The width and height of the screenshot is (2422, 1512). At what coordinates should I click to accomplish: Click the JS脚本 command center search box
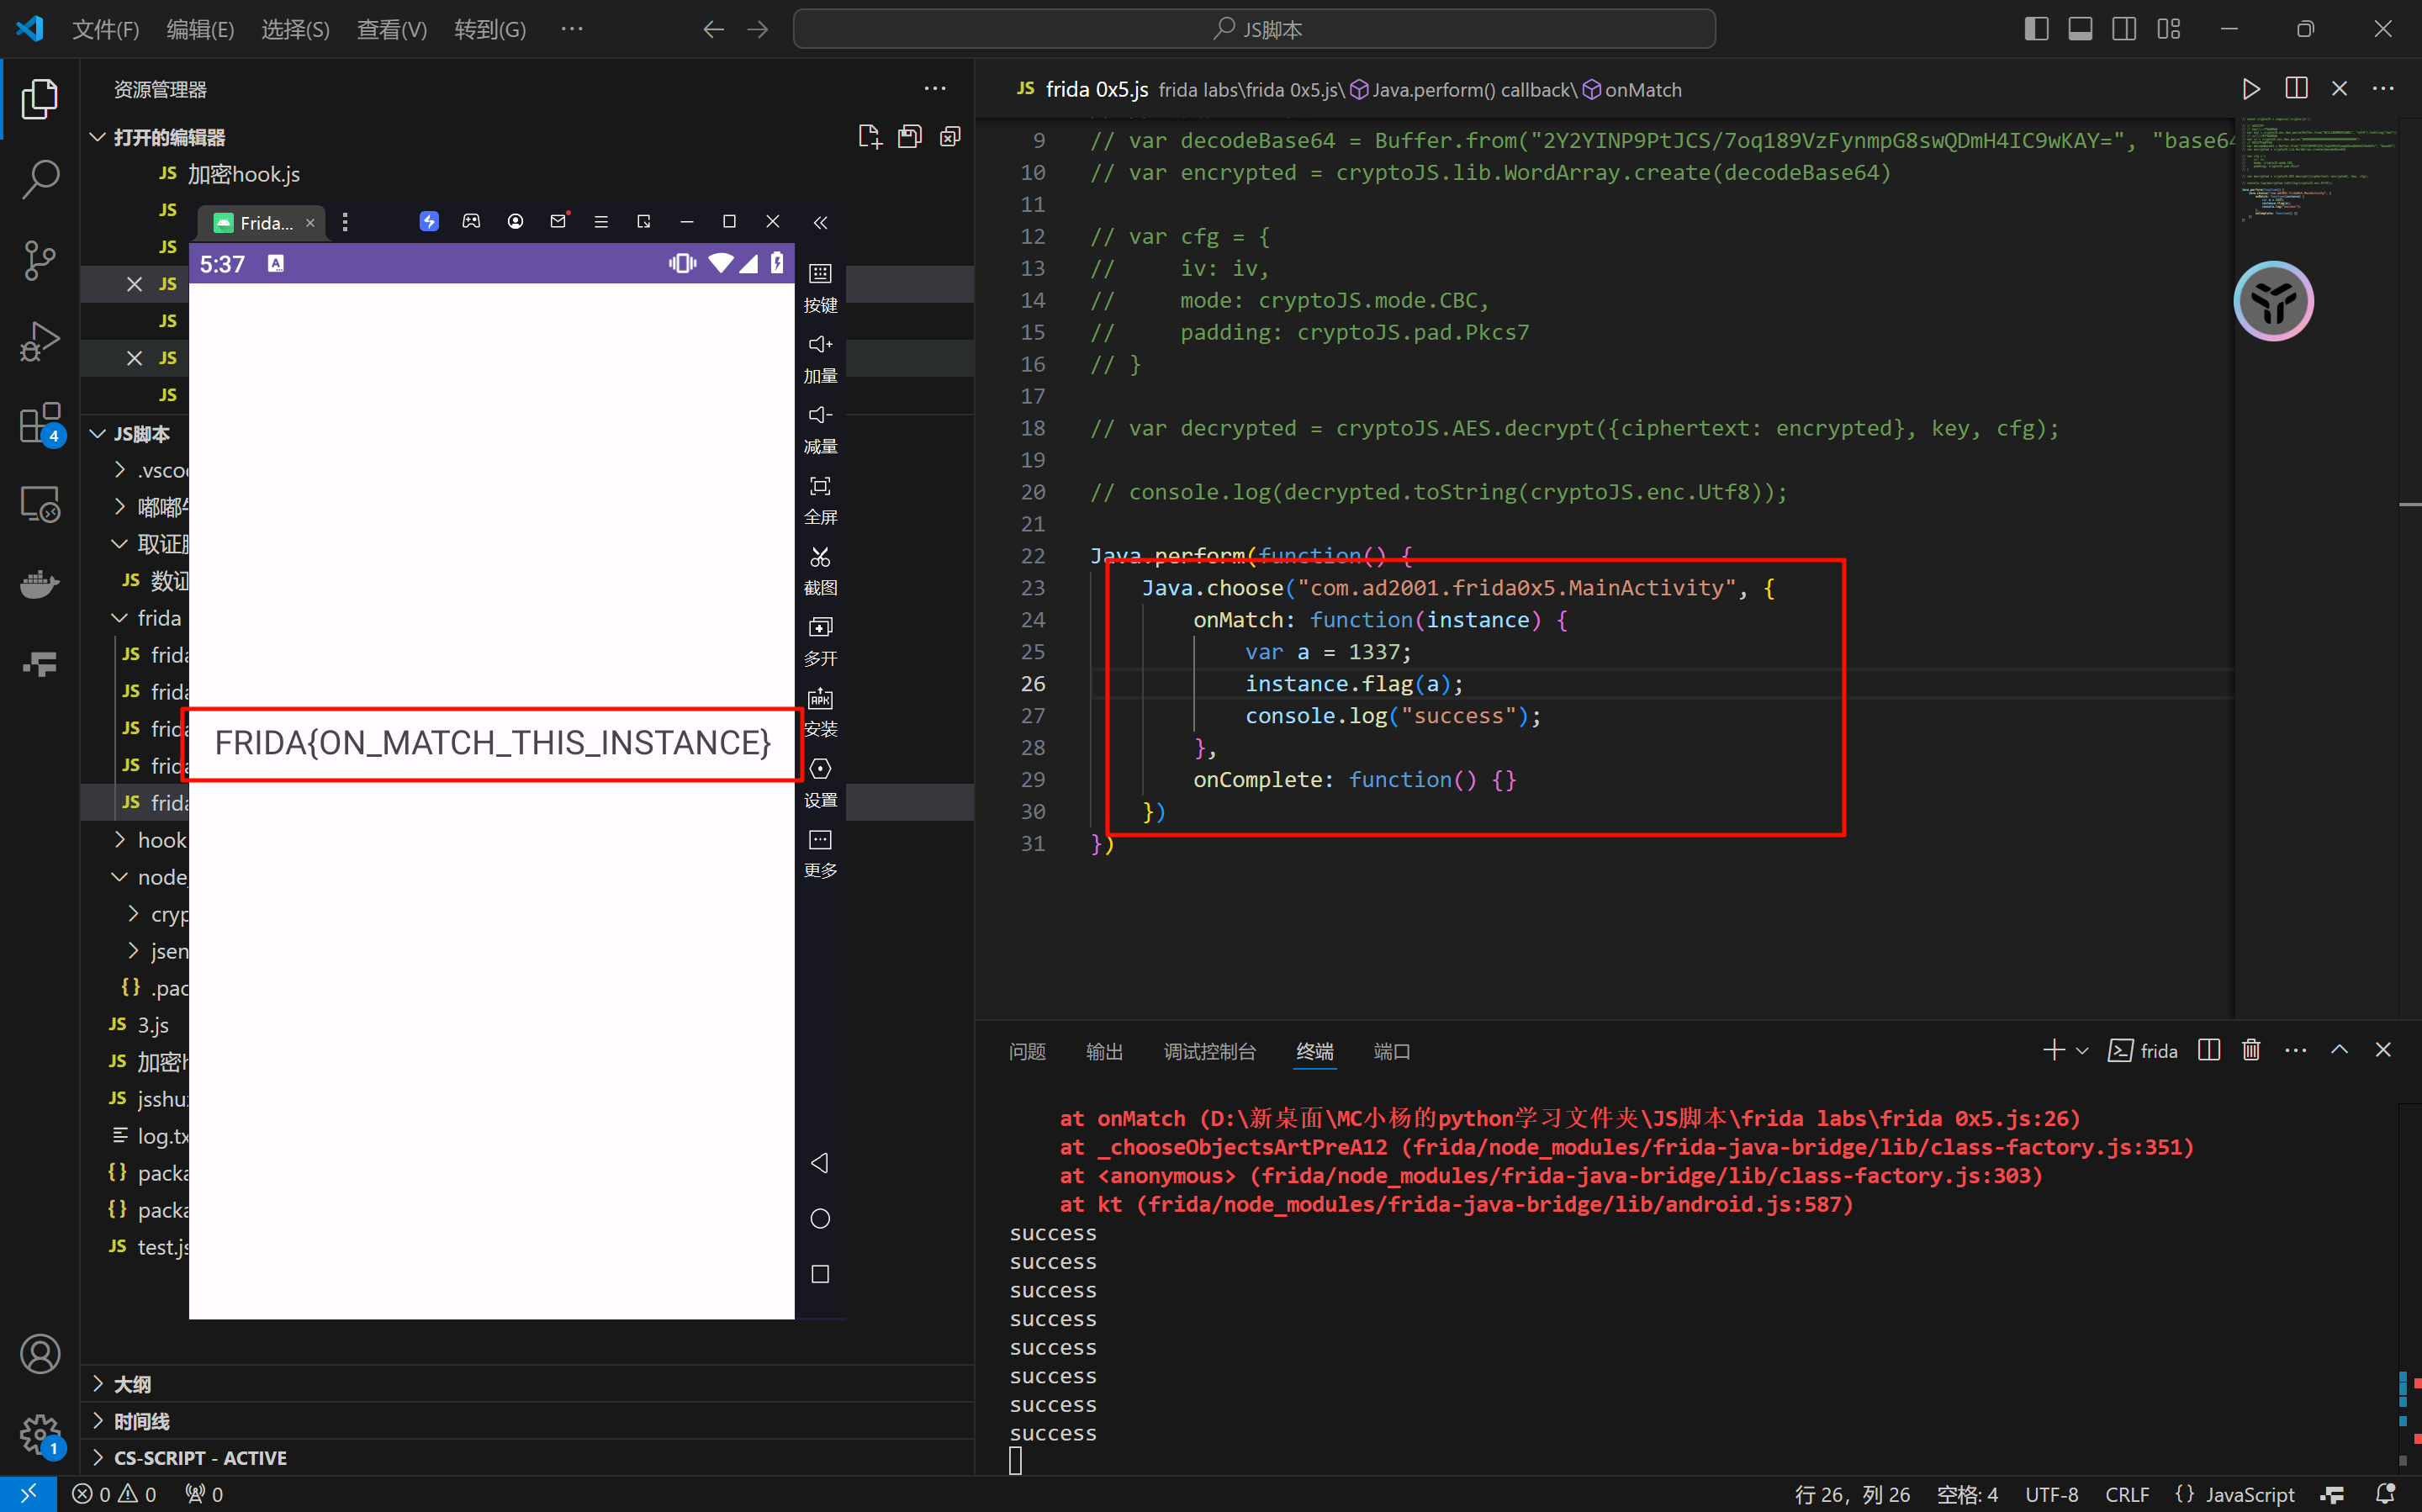(x=1254, y=29)
